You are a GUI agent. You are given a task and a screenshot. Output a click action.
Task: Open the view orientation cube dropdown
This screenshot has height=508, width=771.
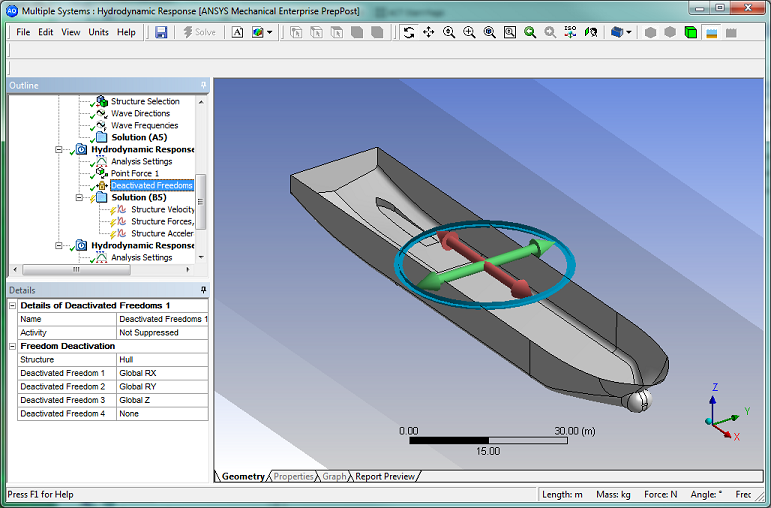pos(631,32)
